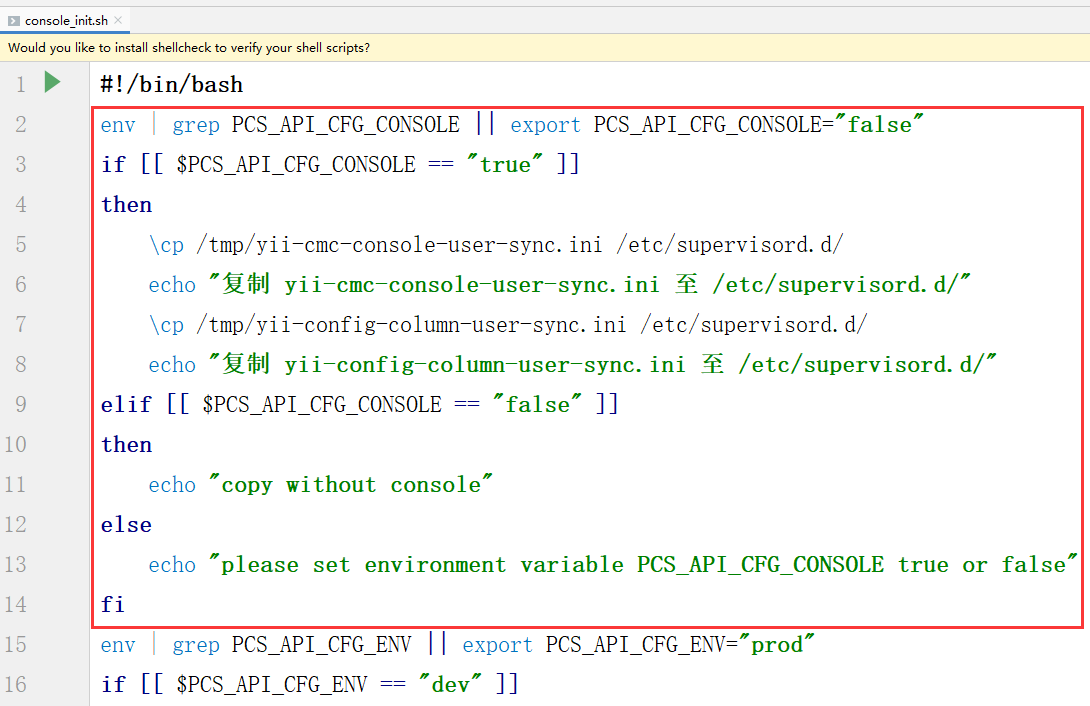Image resolution: width=1090 pixels, height=706 pixels.
Task: Click the "prod" string on line 15
Action: click(776, 645)
